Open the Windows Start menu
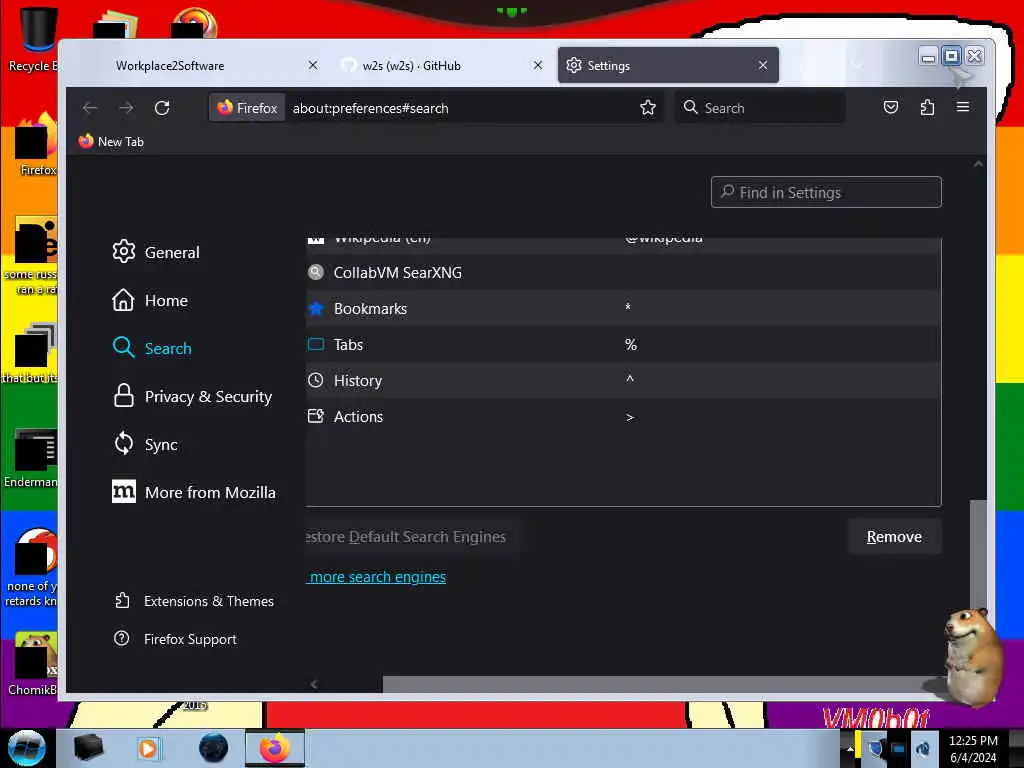Image resolution: width=1024 pixels, height=768 pixels. coord(27,748)
